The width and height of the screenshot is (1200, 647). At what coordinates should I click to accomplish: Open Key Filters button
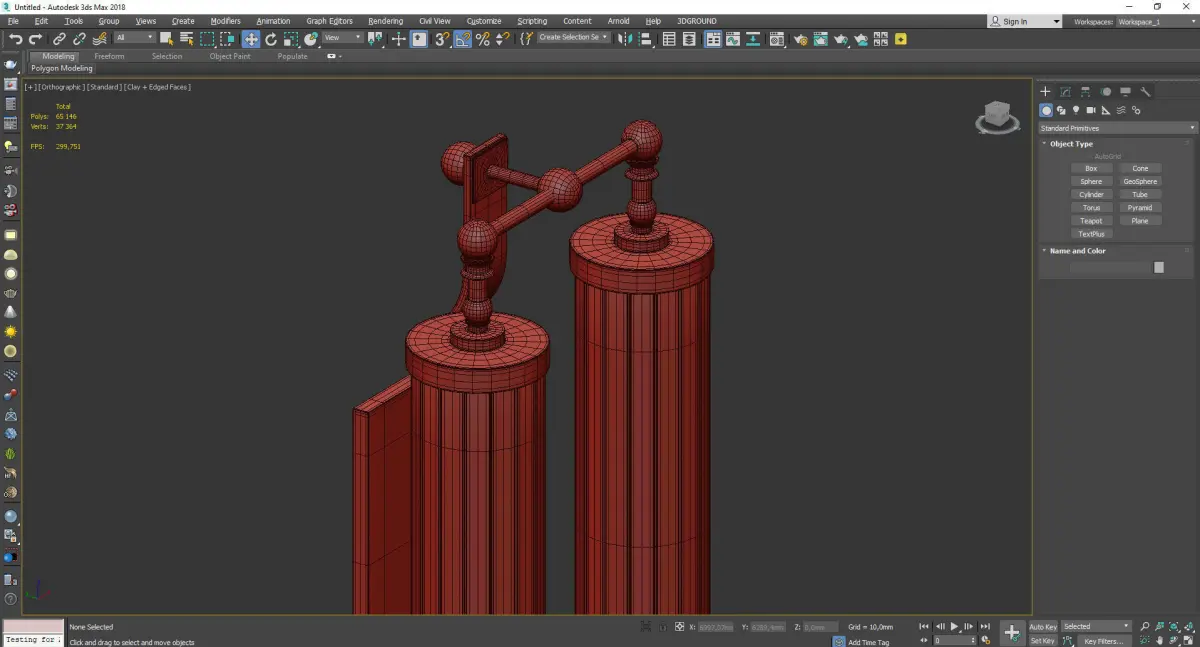click(x=1103, y=641)
